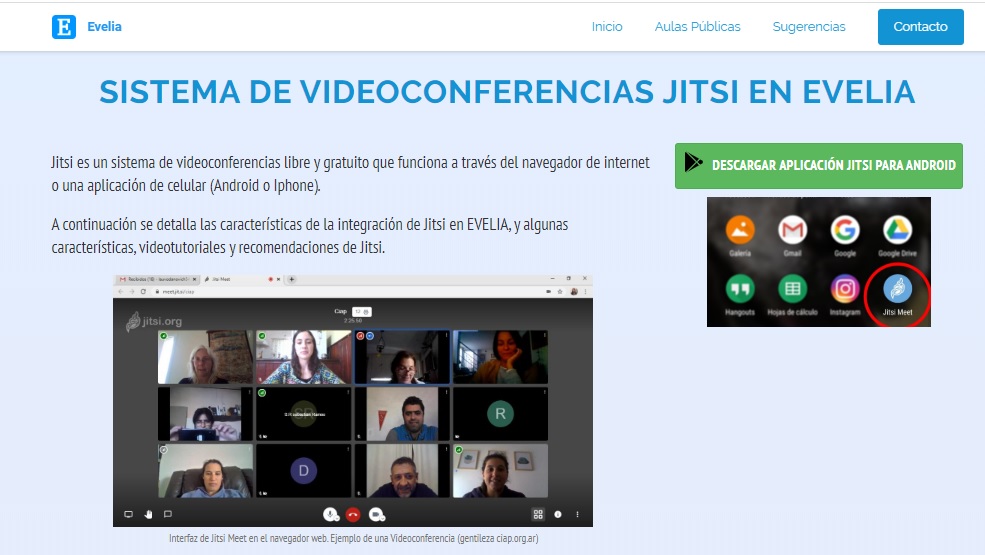Select the participant tile with letter D
The height and width of the screenshot is (555, 985).
click(x=303, y=471)
